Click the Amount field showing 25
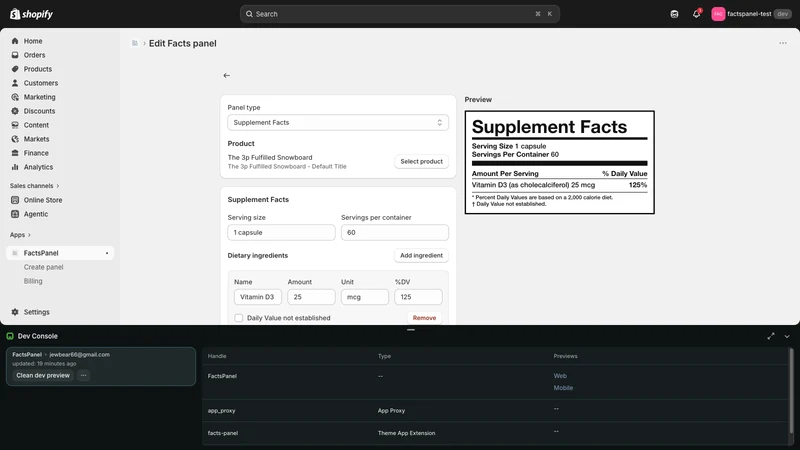This screenshot has width=800, height=450. 311,297
